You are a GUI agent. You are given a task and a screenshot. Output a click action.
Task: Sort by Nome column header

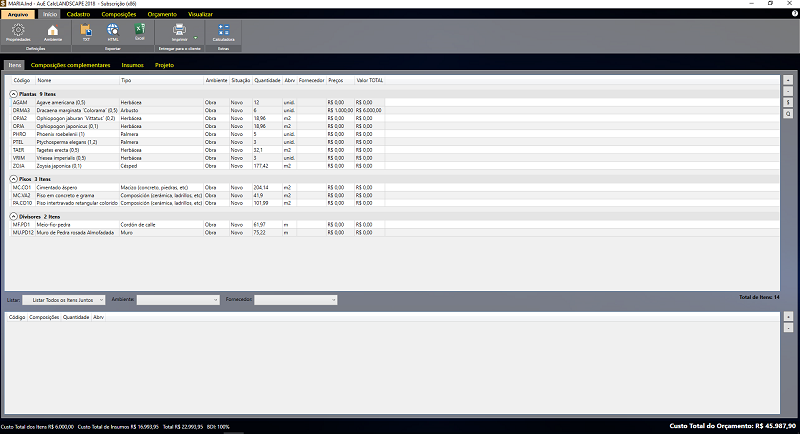point(77,81)
